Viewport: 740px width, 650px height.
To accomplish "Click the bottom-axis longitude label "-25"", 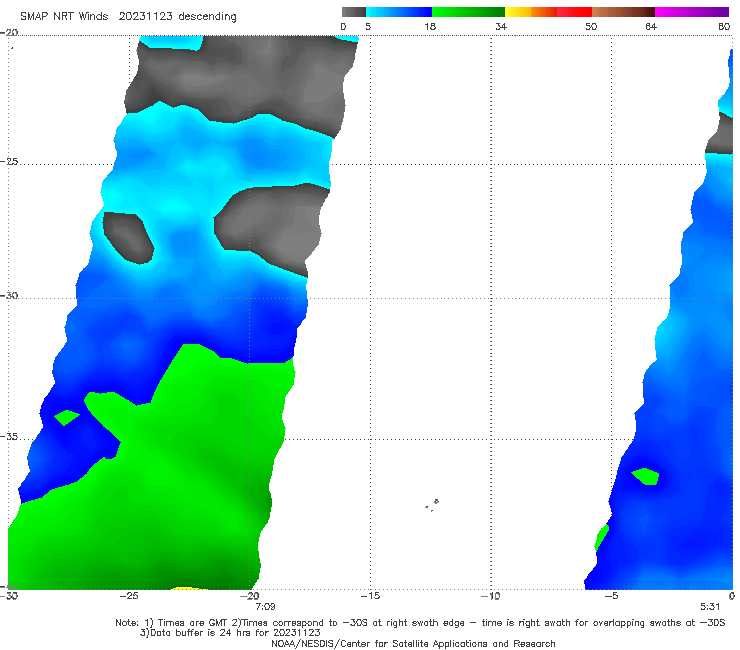I will pyautogui.click(x=129, y=596).
